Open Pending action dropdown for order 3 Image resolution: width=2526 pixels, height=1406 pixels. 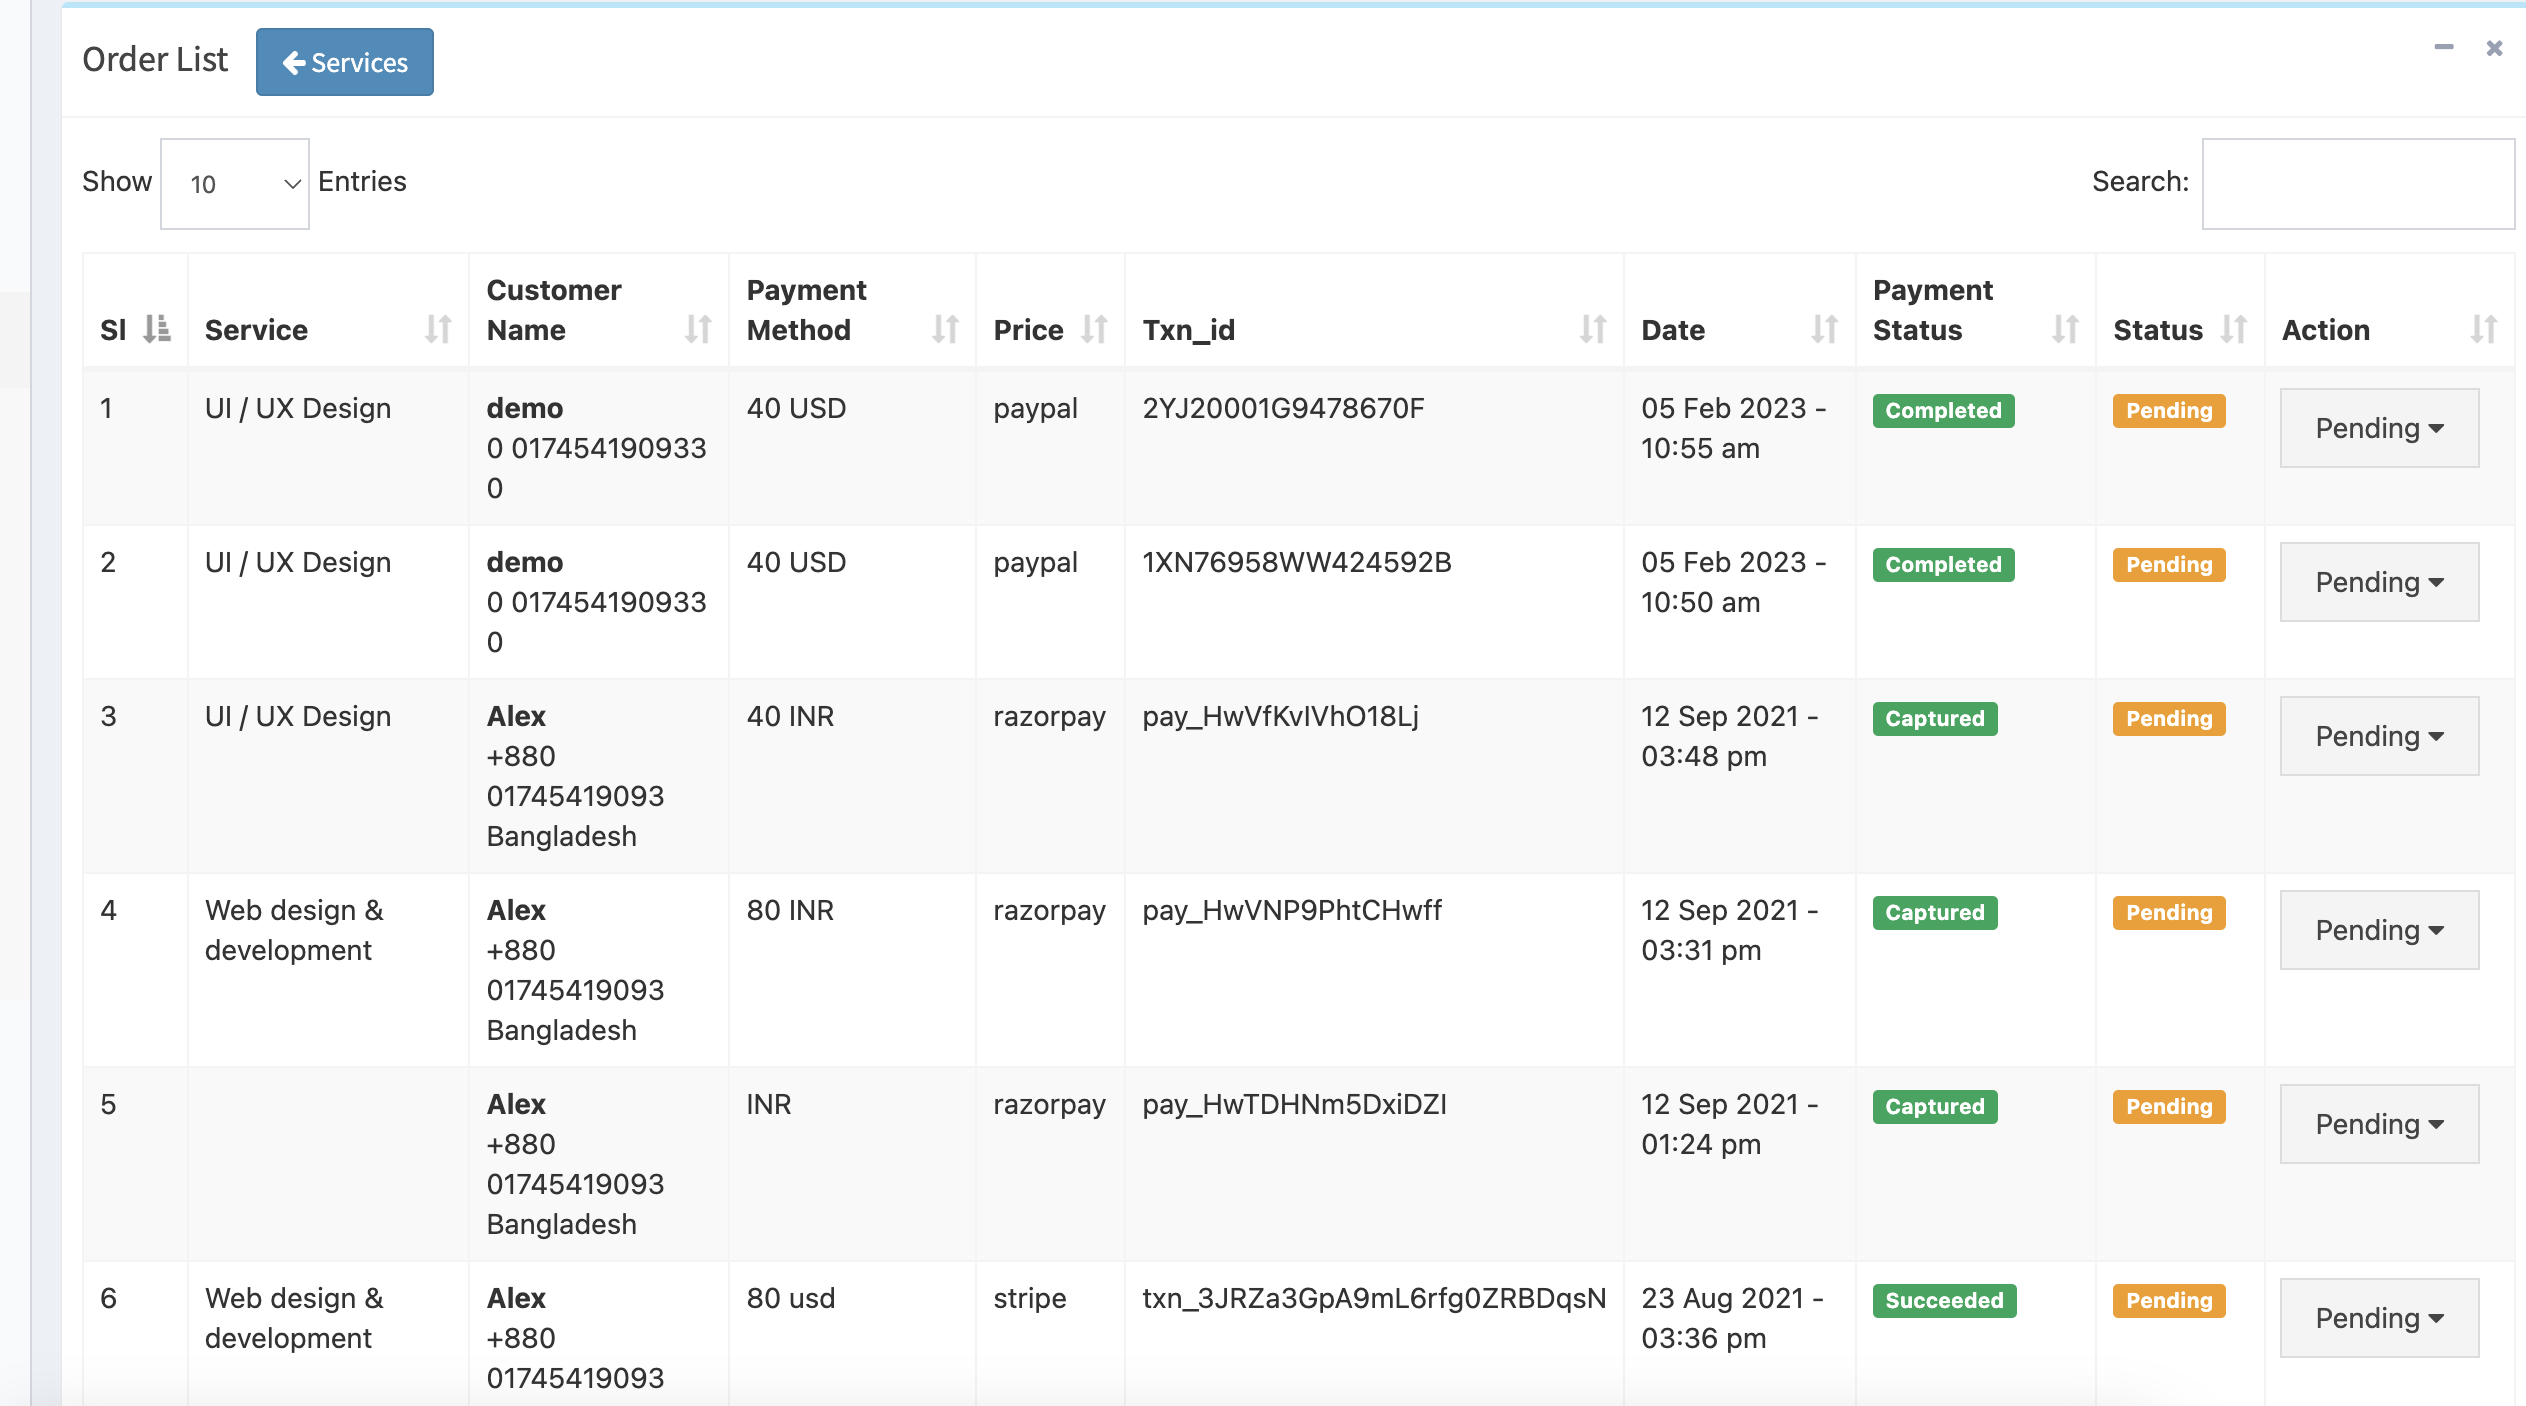2379,736
